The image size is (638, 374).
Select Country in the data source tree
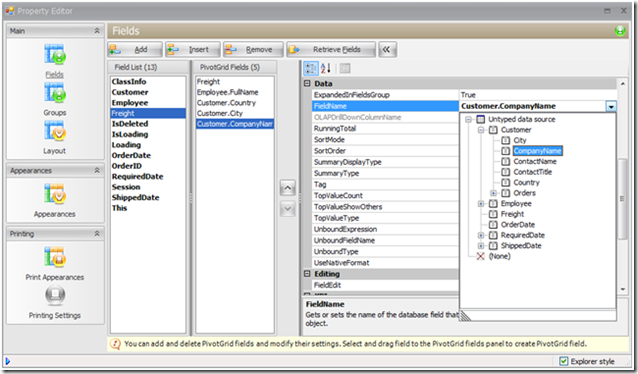(x=526, y=183)
